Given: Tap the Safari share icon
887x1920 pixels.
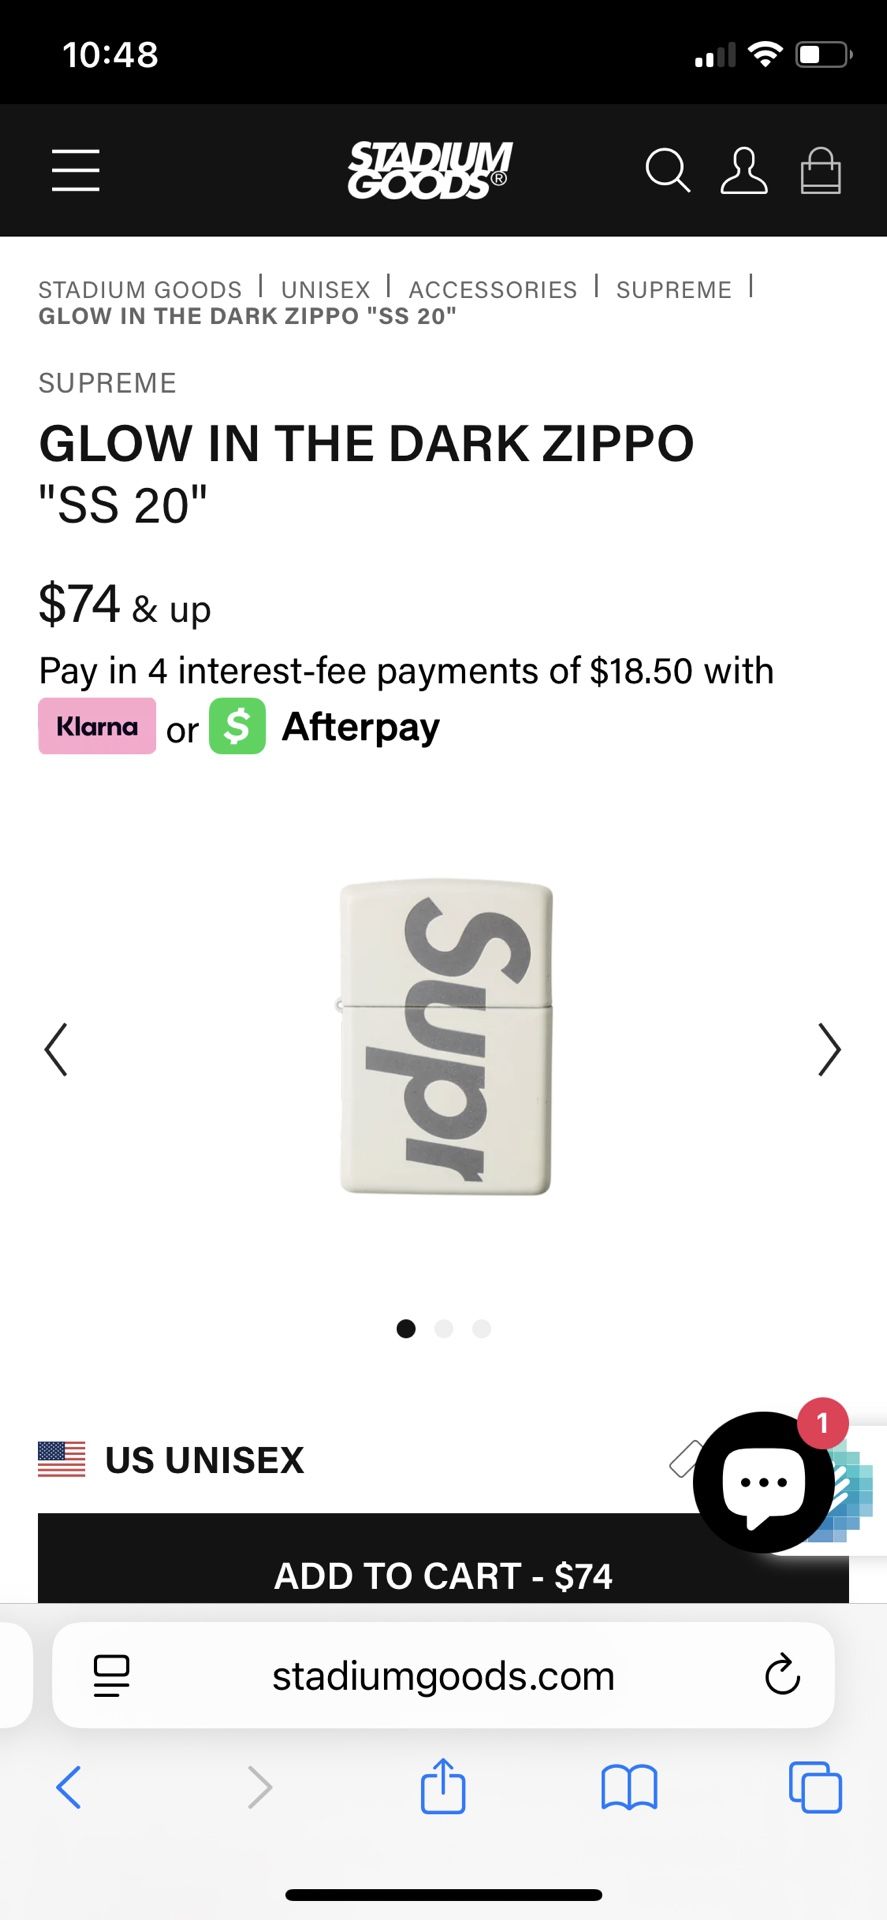Looking at the screenshot, I should click(x=443, y=1788).
